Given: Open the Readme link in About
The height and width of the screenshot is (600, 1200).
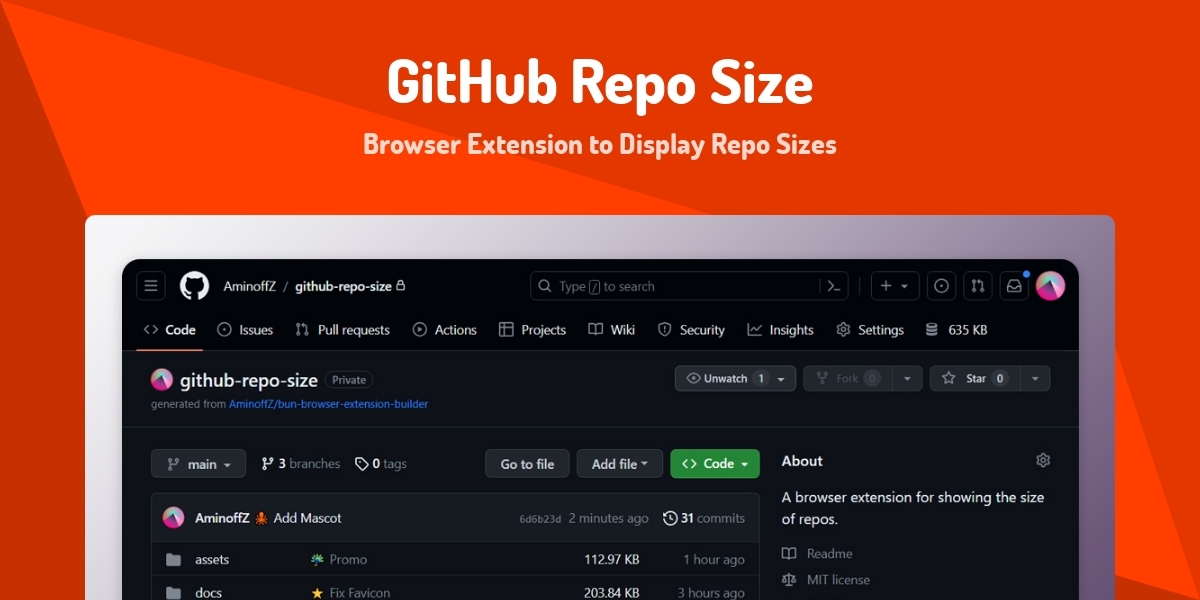Looking at the screenshot, I should 829,553.
